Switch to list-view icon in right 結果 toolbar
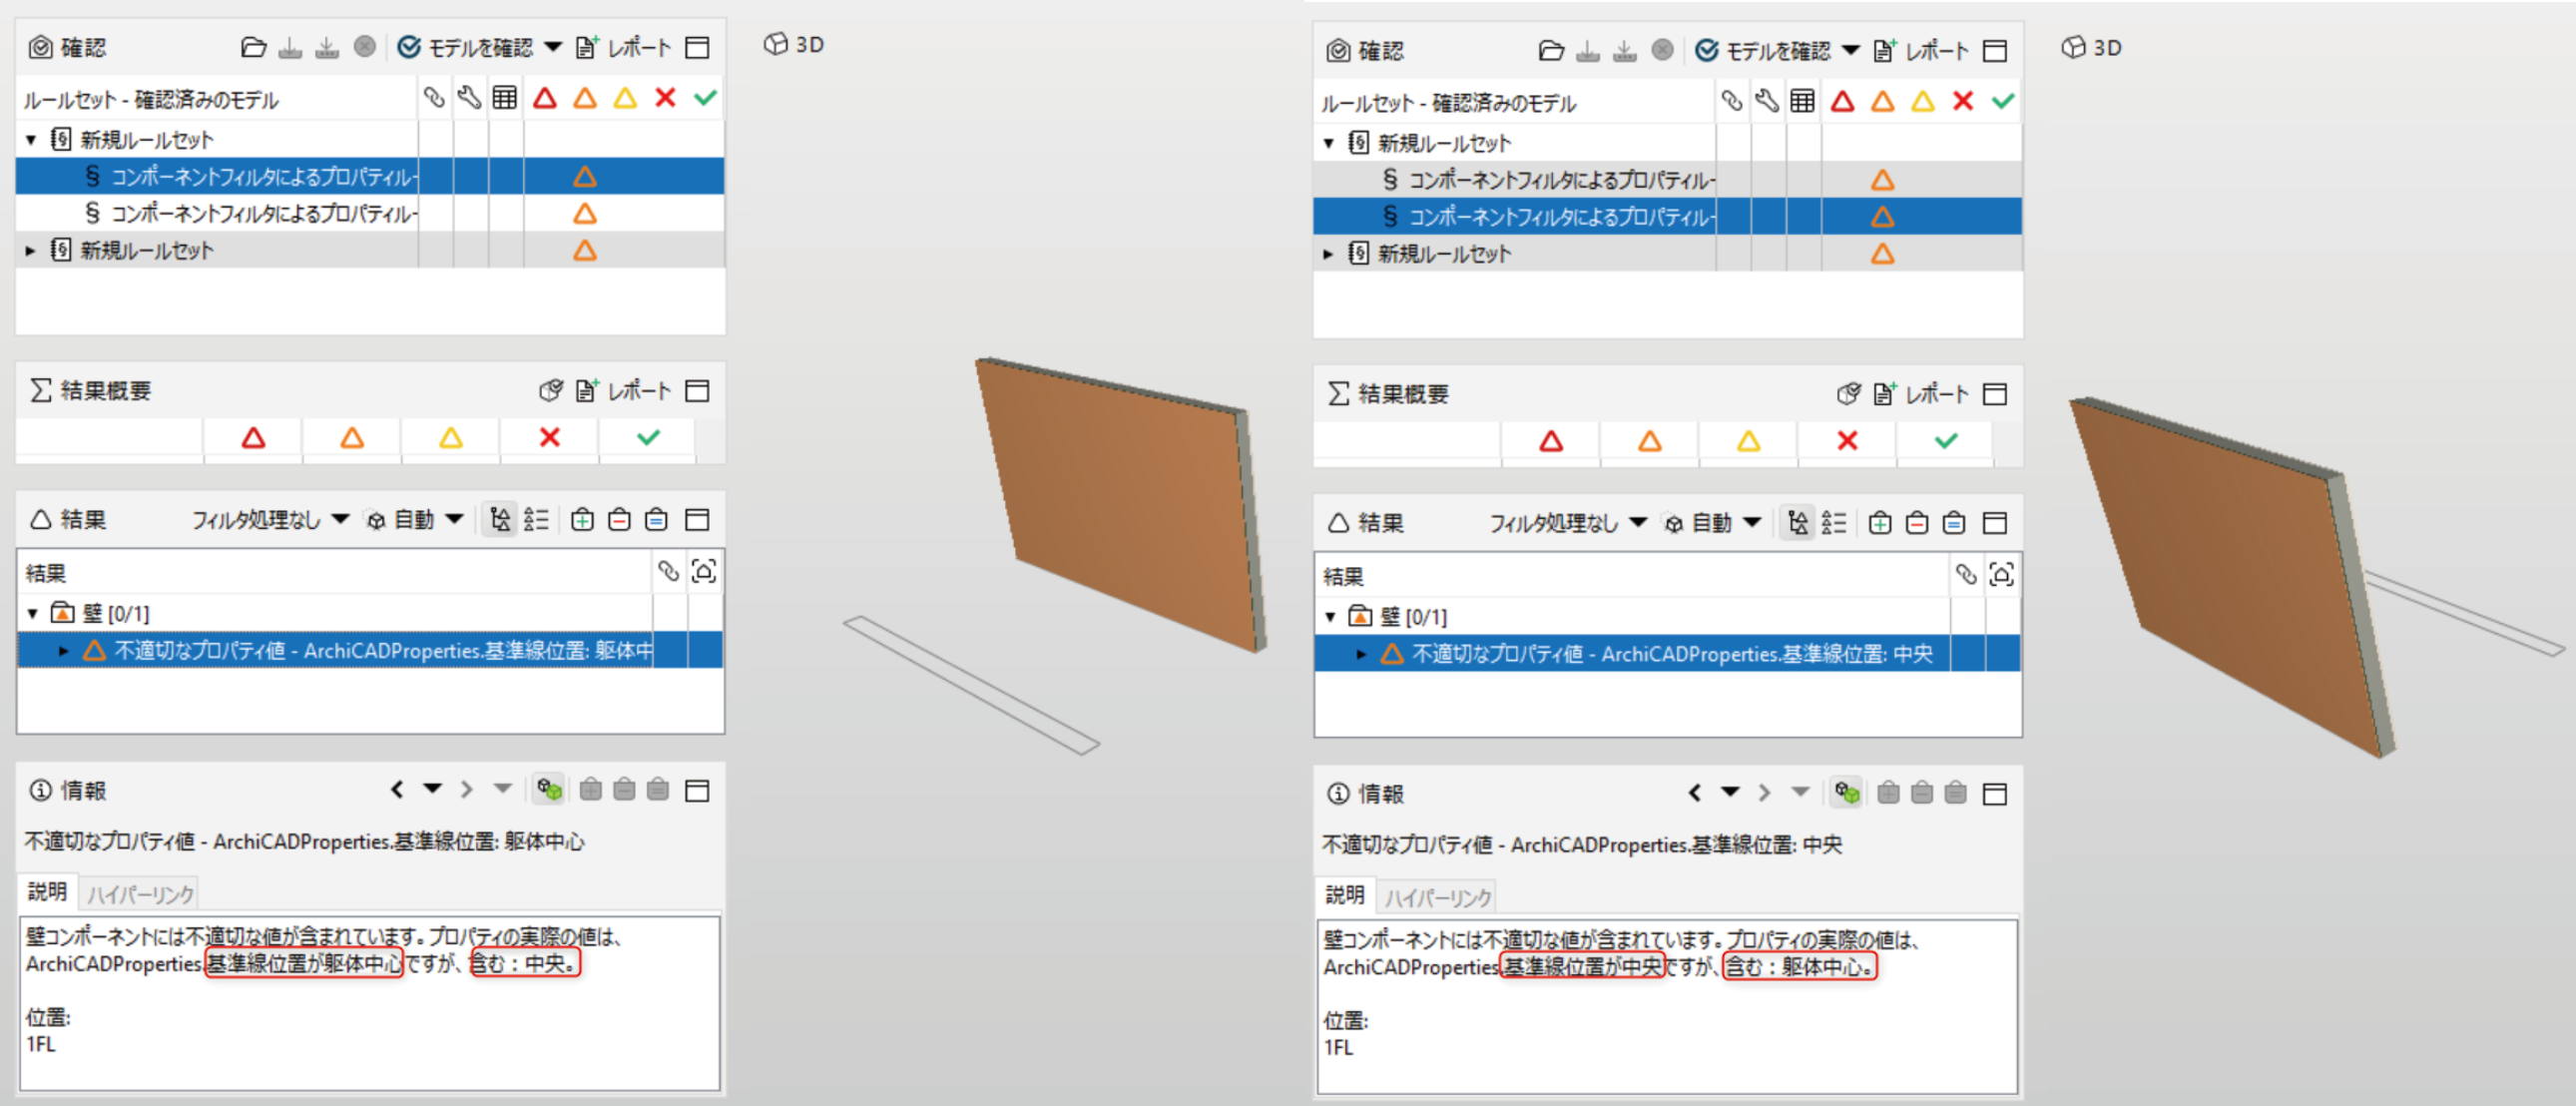This screenshot has width=2576, height=1106. point(1835,523)
